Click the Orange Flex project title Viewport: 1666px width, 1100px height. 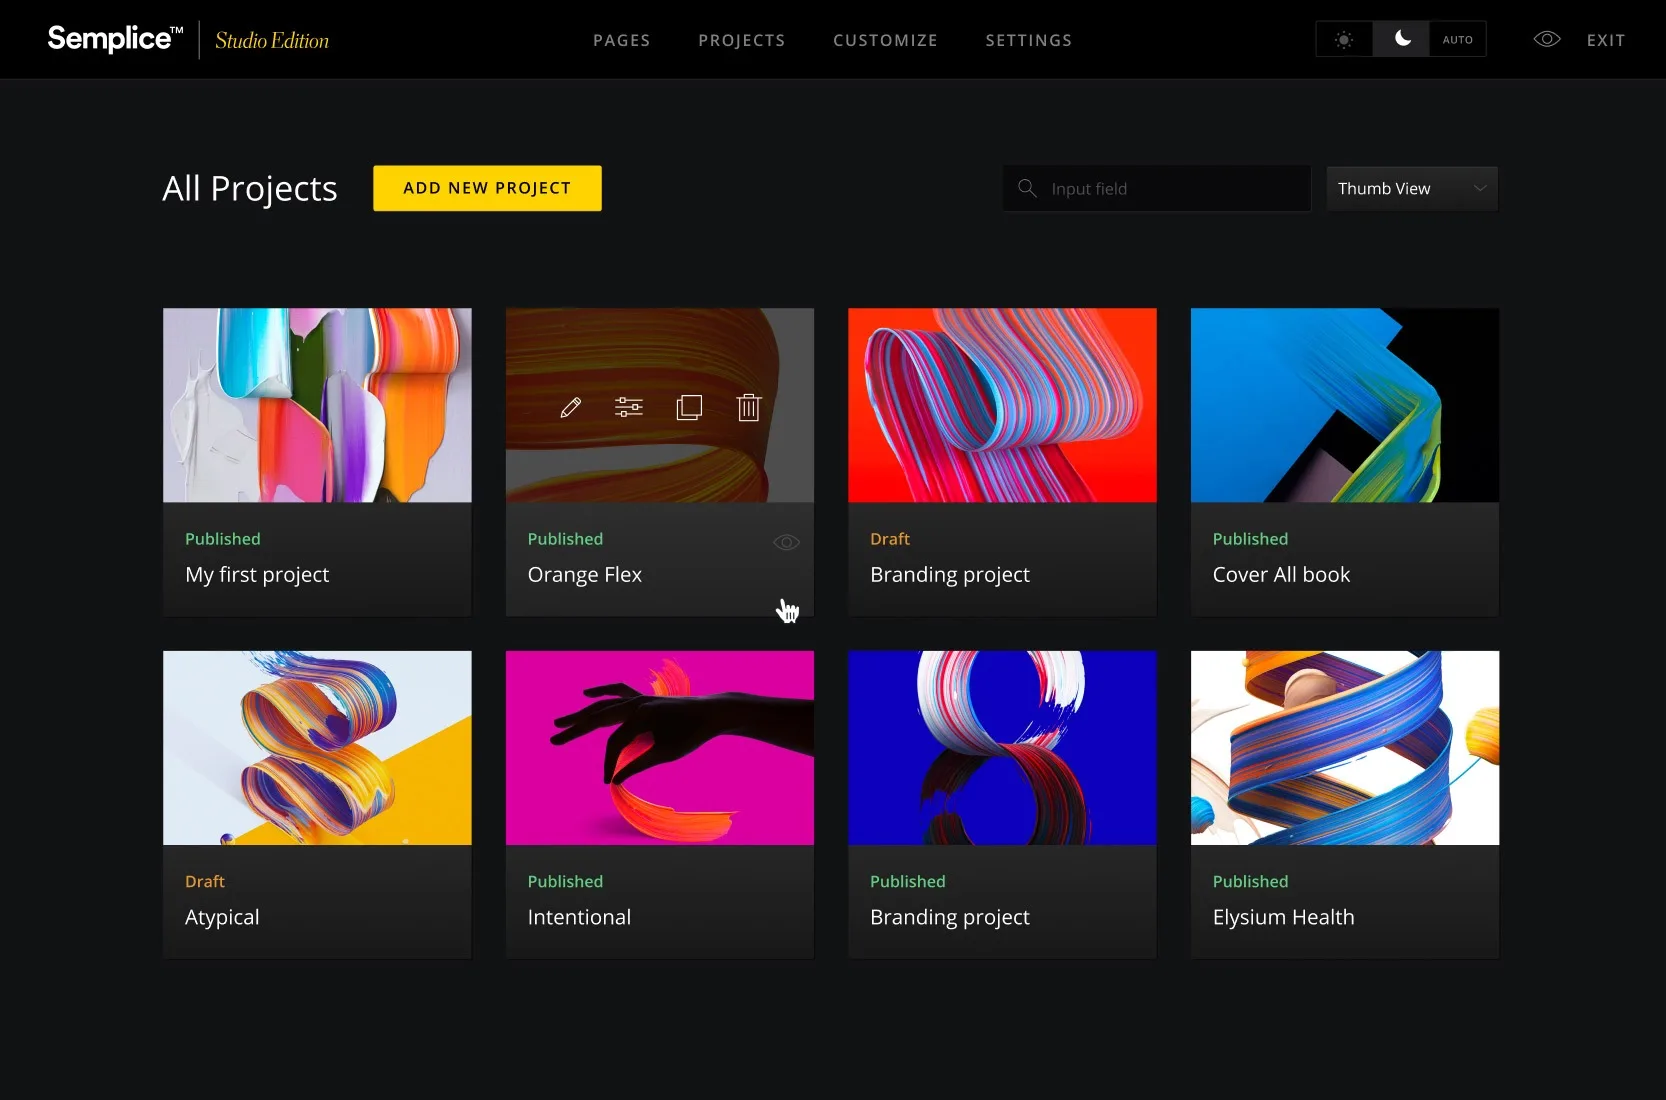tap(585, 575)
